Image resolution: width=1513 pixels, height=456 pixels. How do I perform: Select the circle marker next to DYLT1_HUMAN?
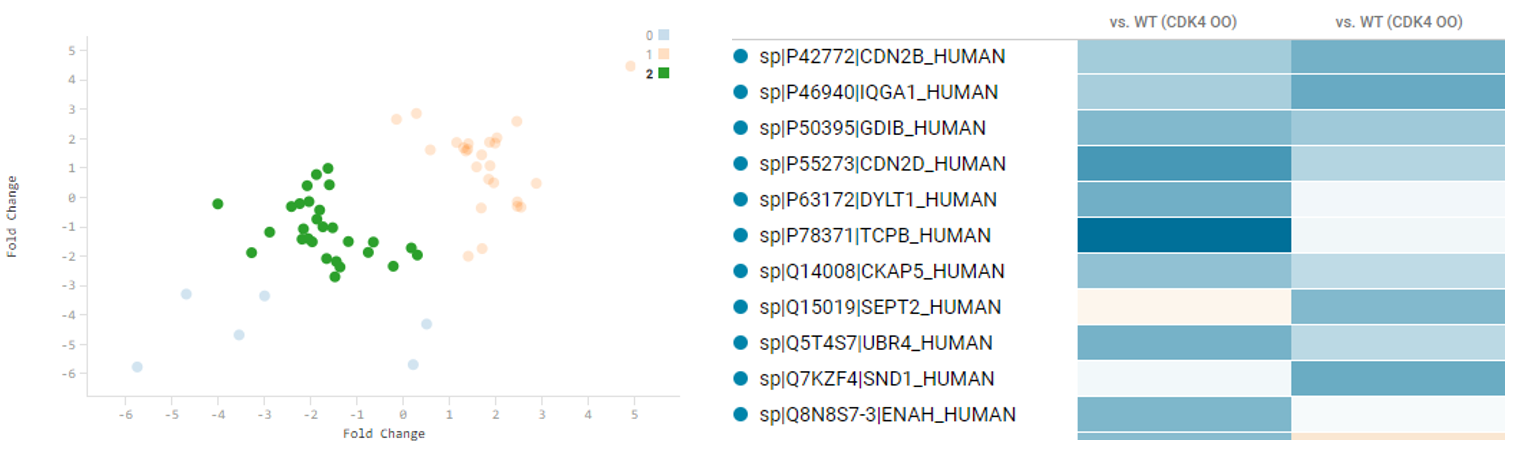[741, 200]
